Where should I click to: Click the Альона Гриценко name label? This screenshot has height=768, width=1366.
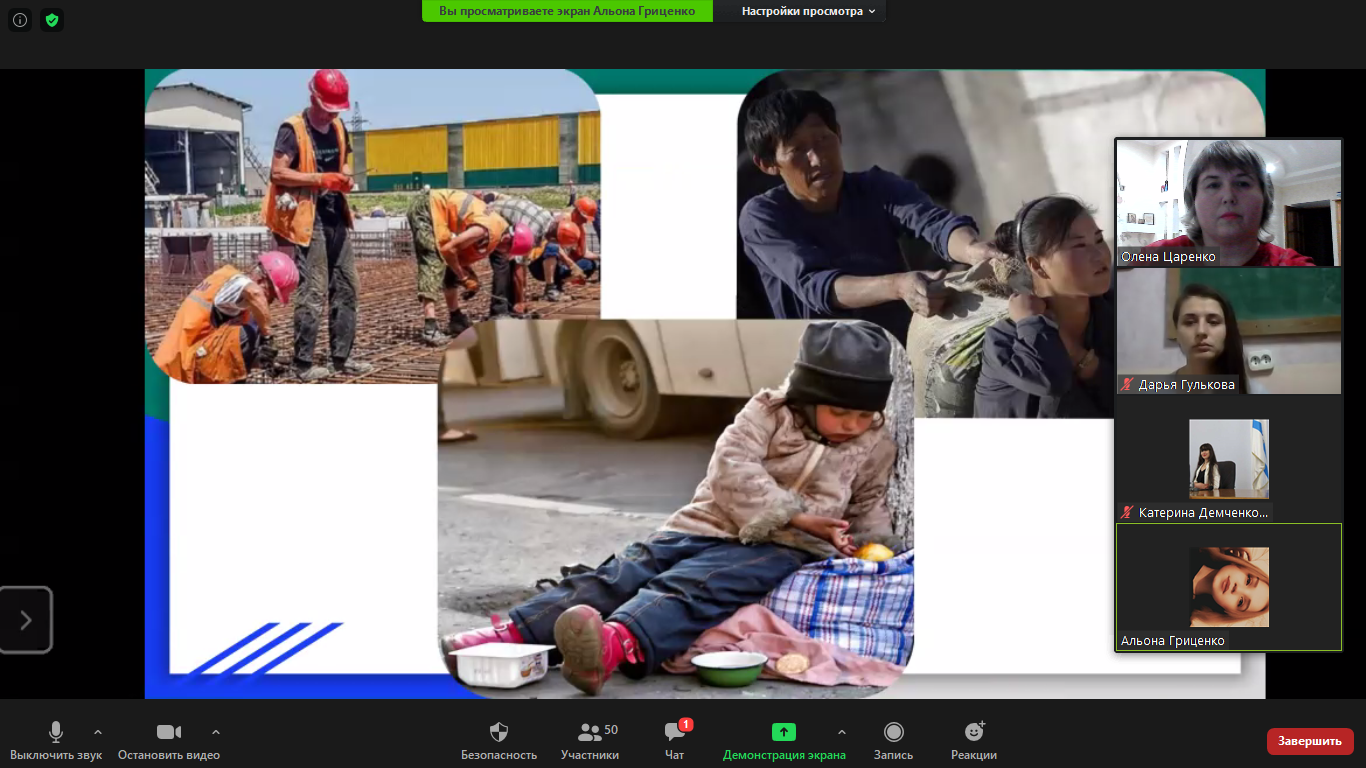pos(1172,641)
